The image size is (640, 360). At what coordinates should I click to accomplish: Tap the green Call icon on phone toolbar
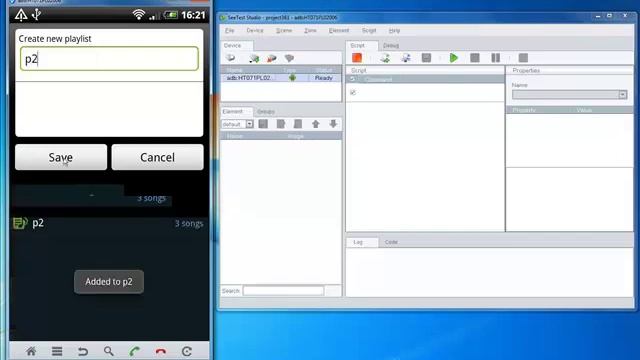pyautogui.click(x=135, y=351)
